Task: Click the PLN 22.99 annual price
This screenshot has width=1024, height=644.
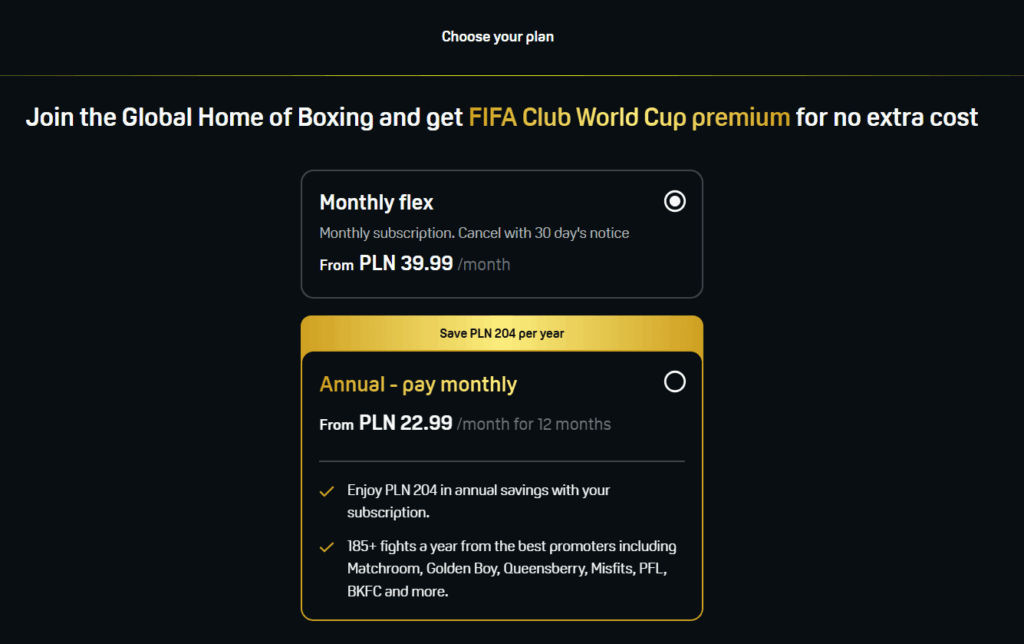Action: [406, 423]
